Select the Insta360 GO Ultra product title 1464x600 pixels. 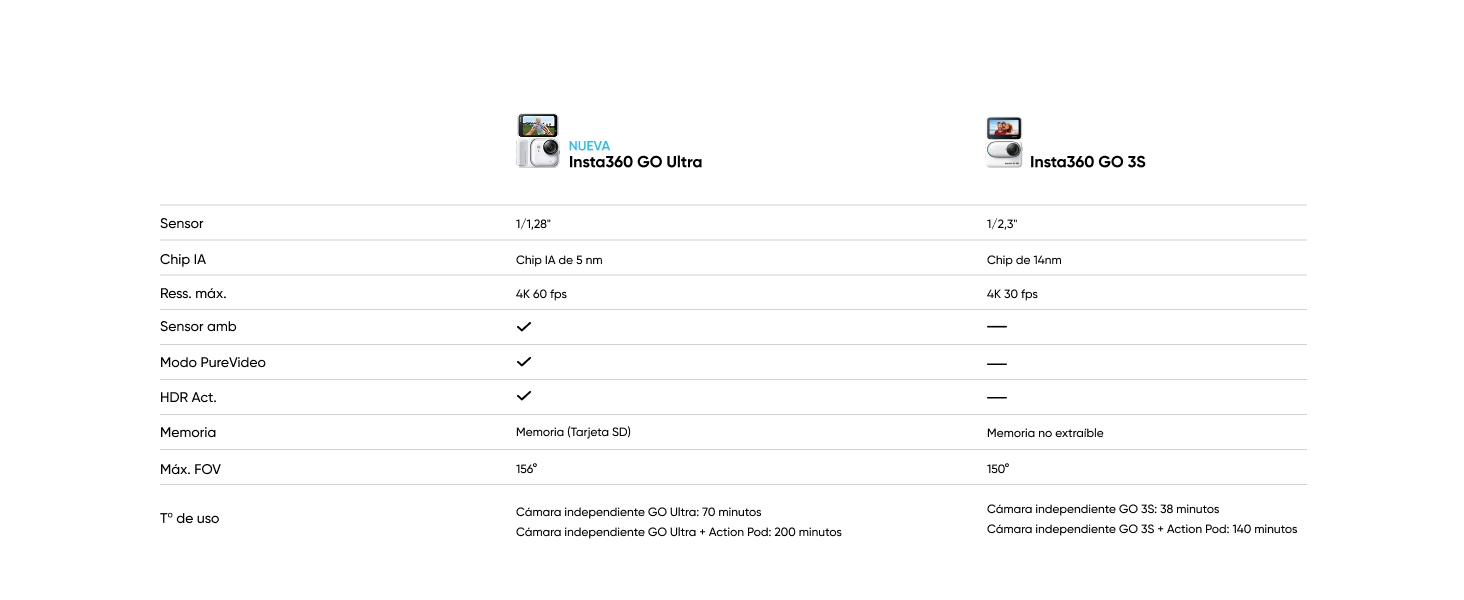pos(635,162)
